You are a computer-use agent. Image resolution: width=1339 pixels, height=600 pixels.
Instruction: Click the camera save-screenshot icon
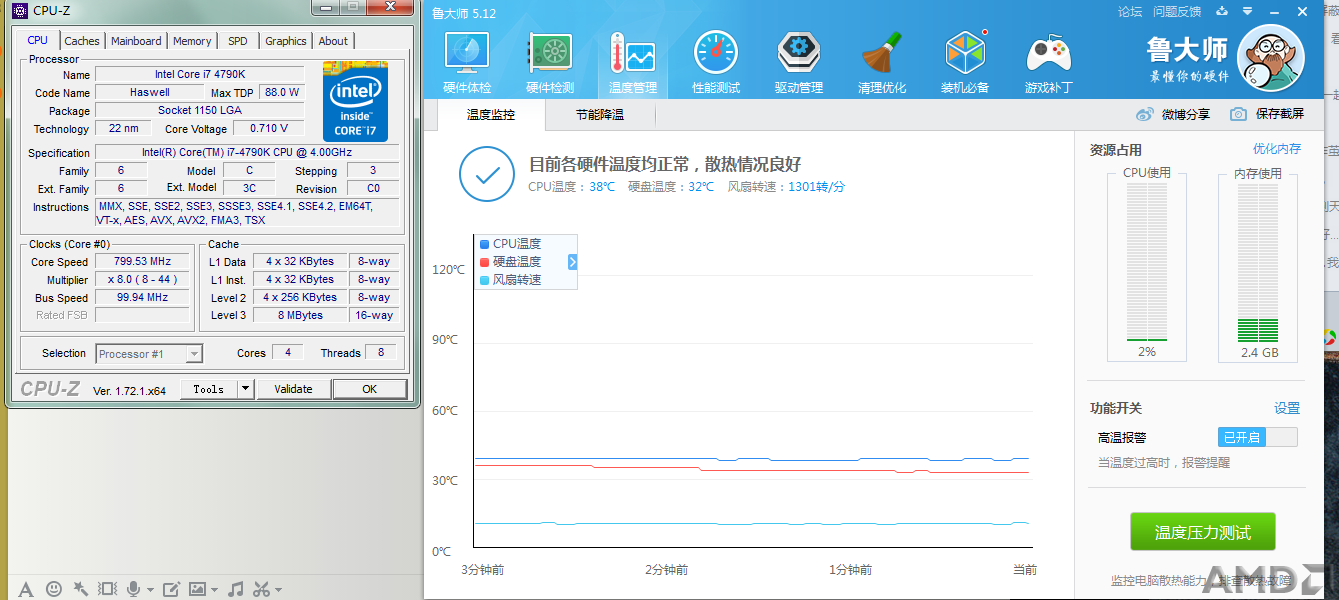[x=1238, y=114]
